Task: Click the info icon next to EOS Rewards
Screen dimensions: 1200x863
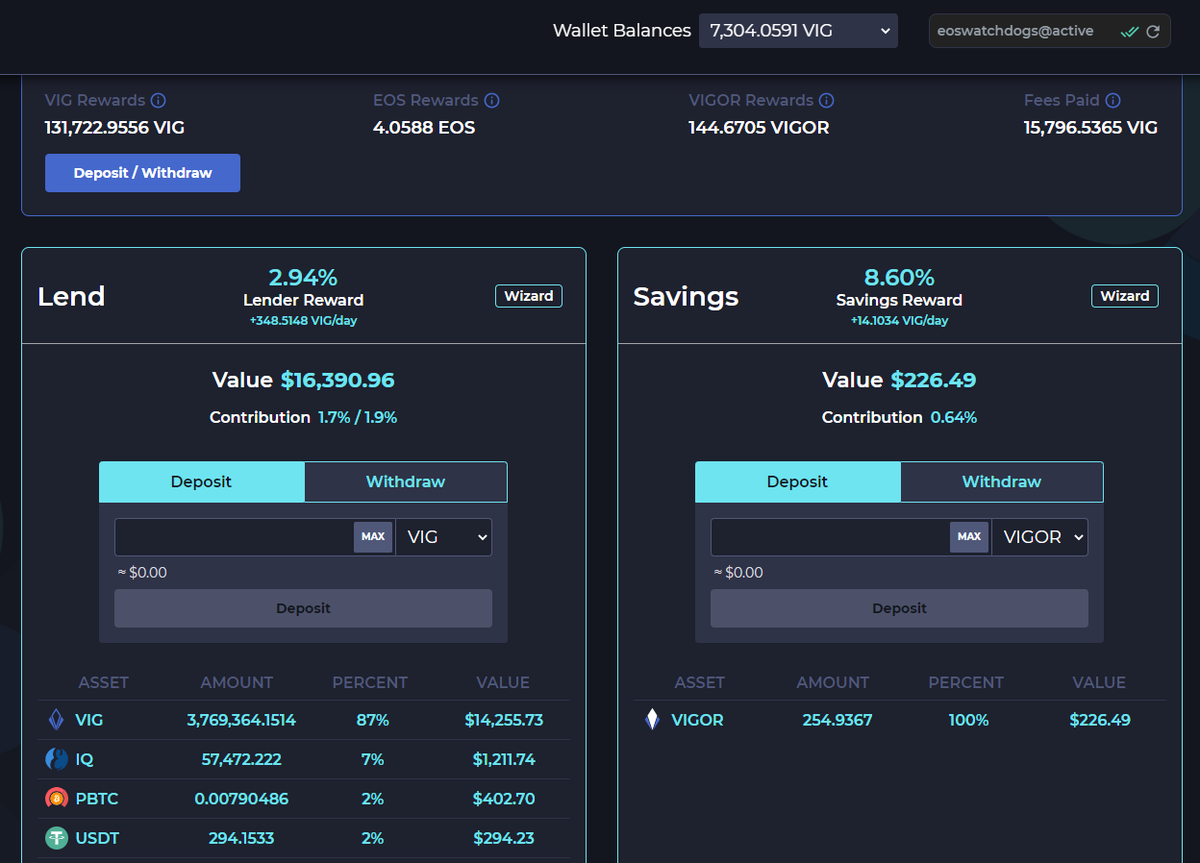Action: tap(491, 100)
